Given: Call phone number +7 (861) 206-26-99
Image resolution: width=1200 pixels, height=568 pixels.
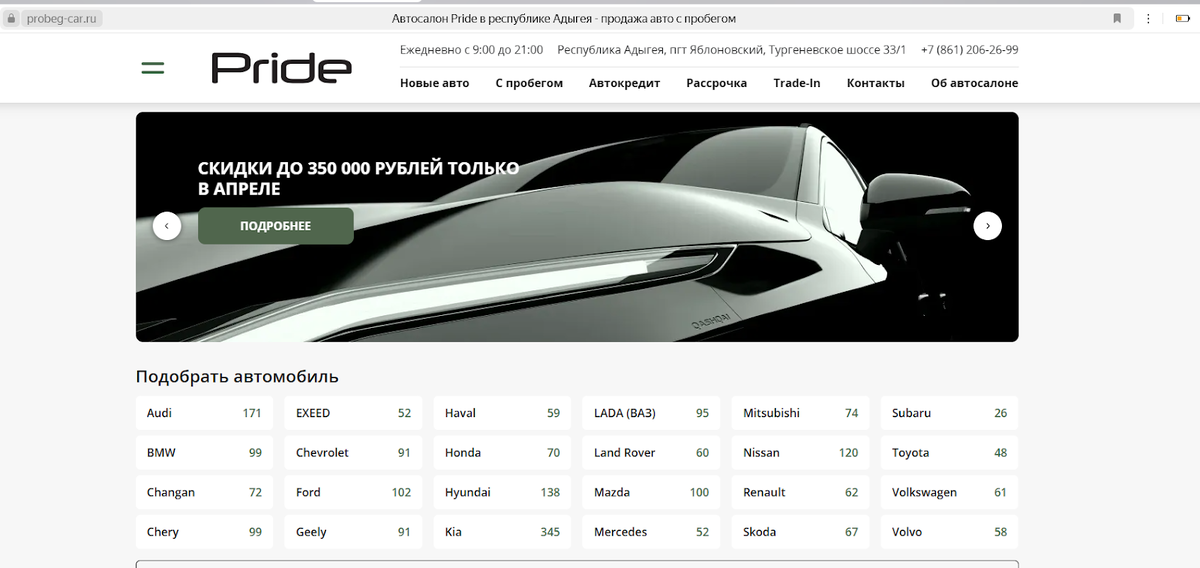Looking at the screenshot, I should 969,50.
